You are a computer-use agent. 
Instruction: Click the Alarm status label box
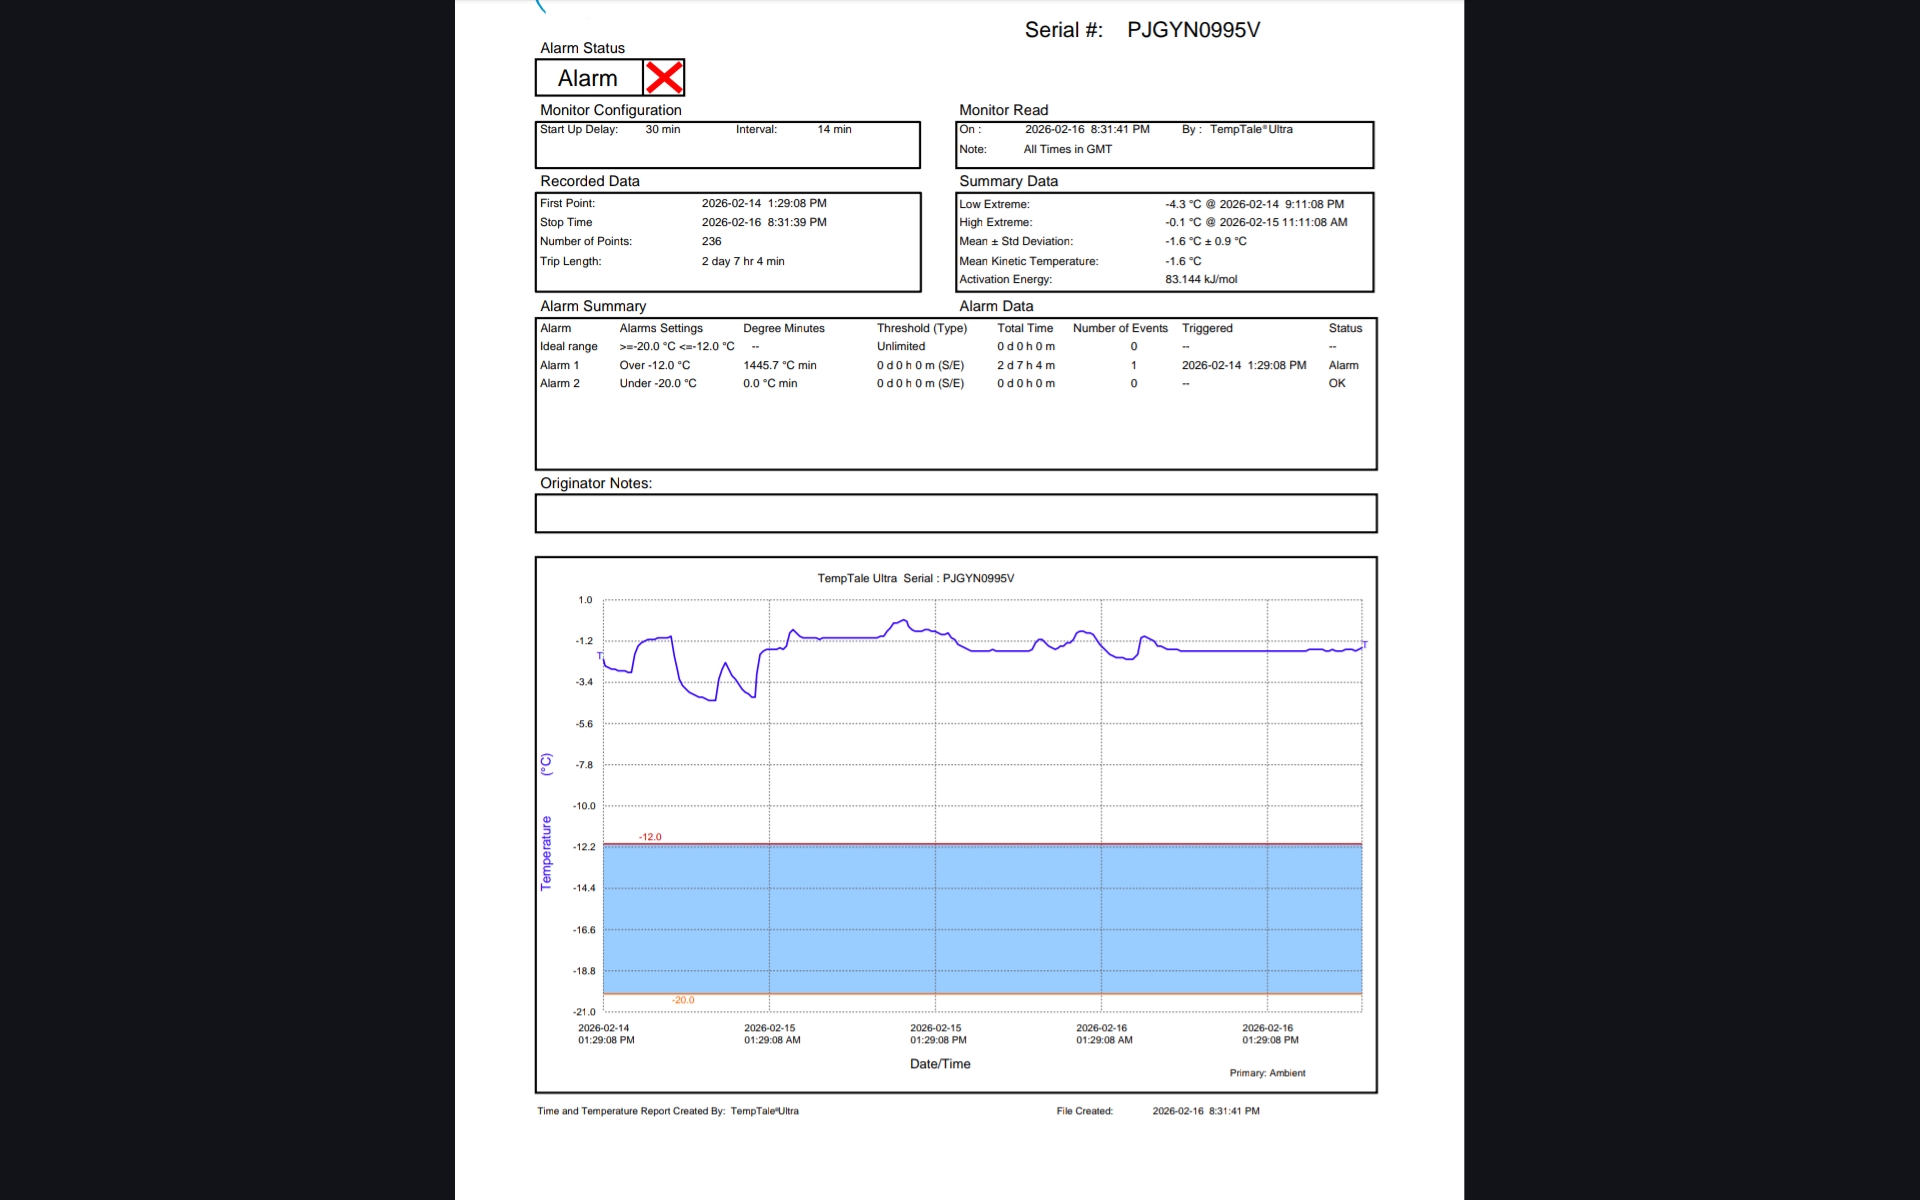(588, 78)
